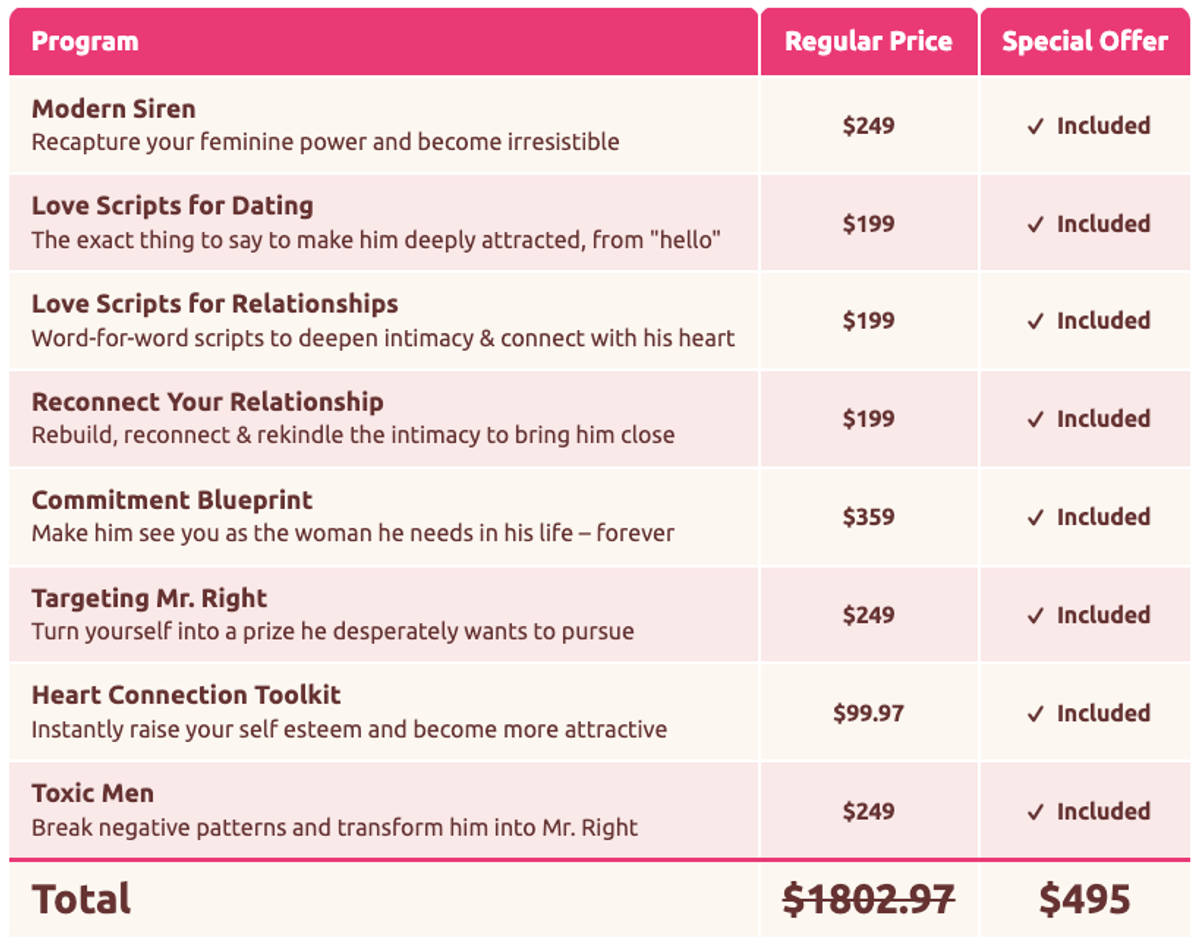Tap the Commitment Blueprint included checkmark
This screenshot has height=948, width=1200.
tap(1035, 517)
